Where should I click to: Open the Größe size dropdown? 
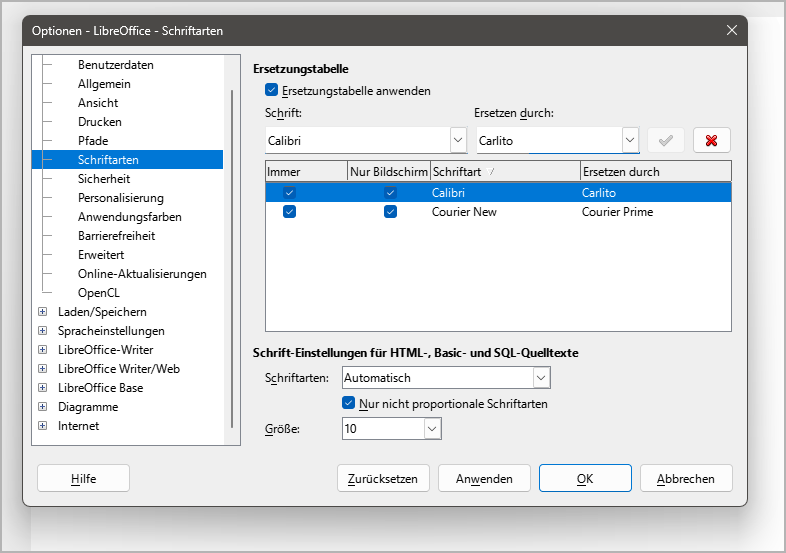click(432, 429)
